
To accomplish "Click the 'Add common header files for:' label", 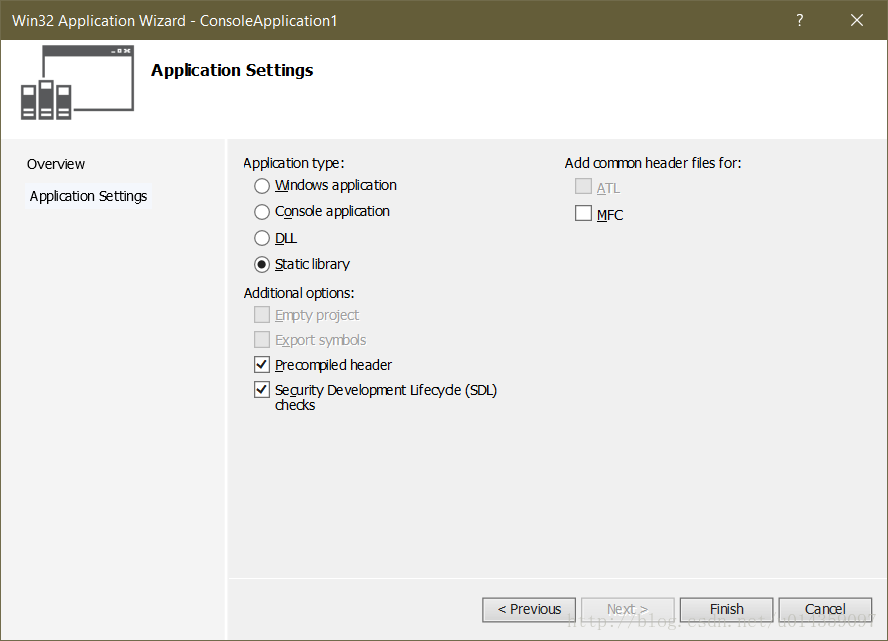I will click(653, 163).
